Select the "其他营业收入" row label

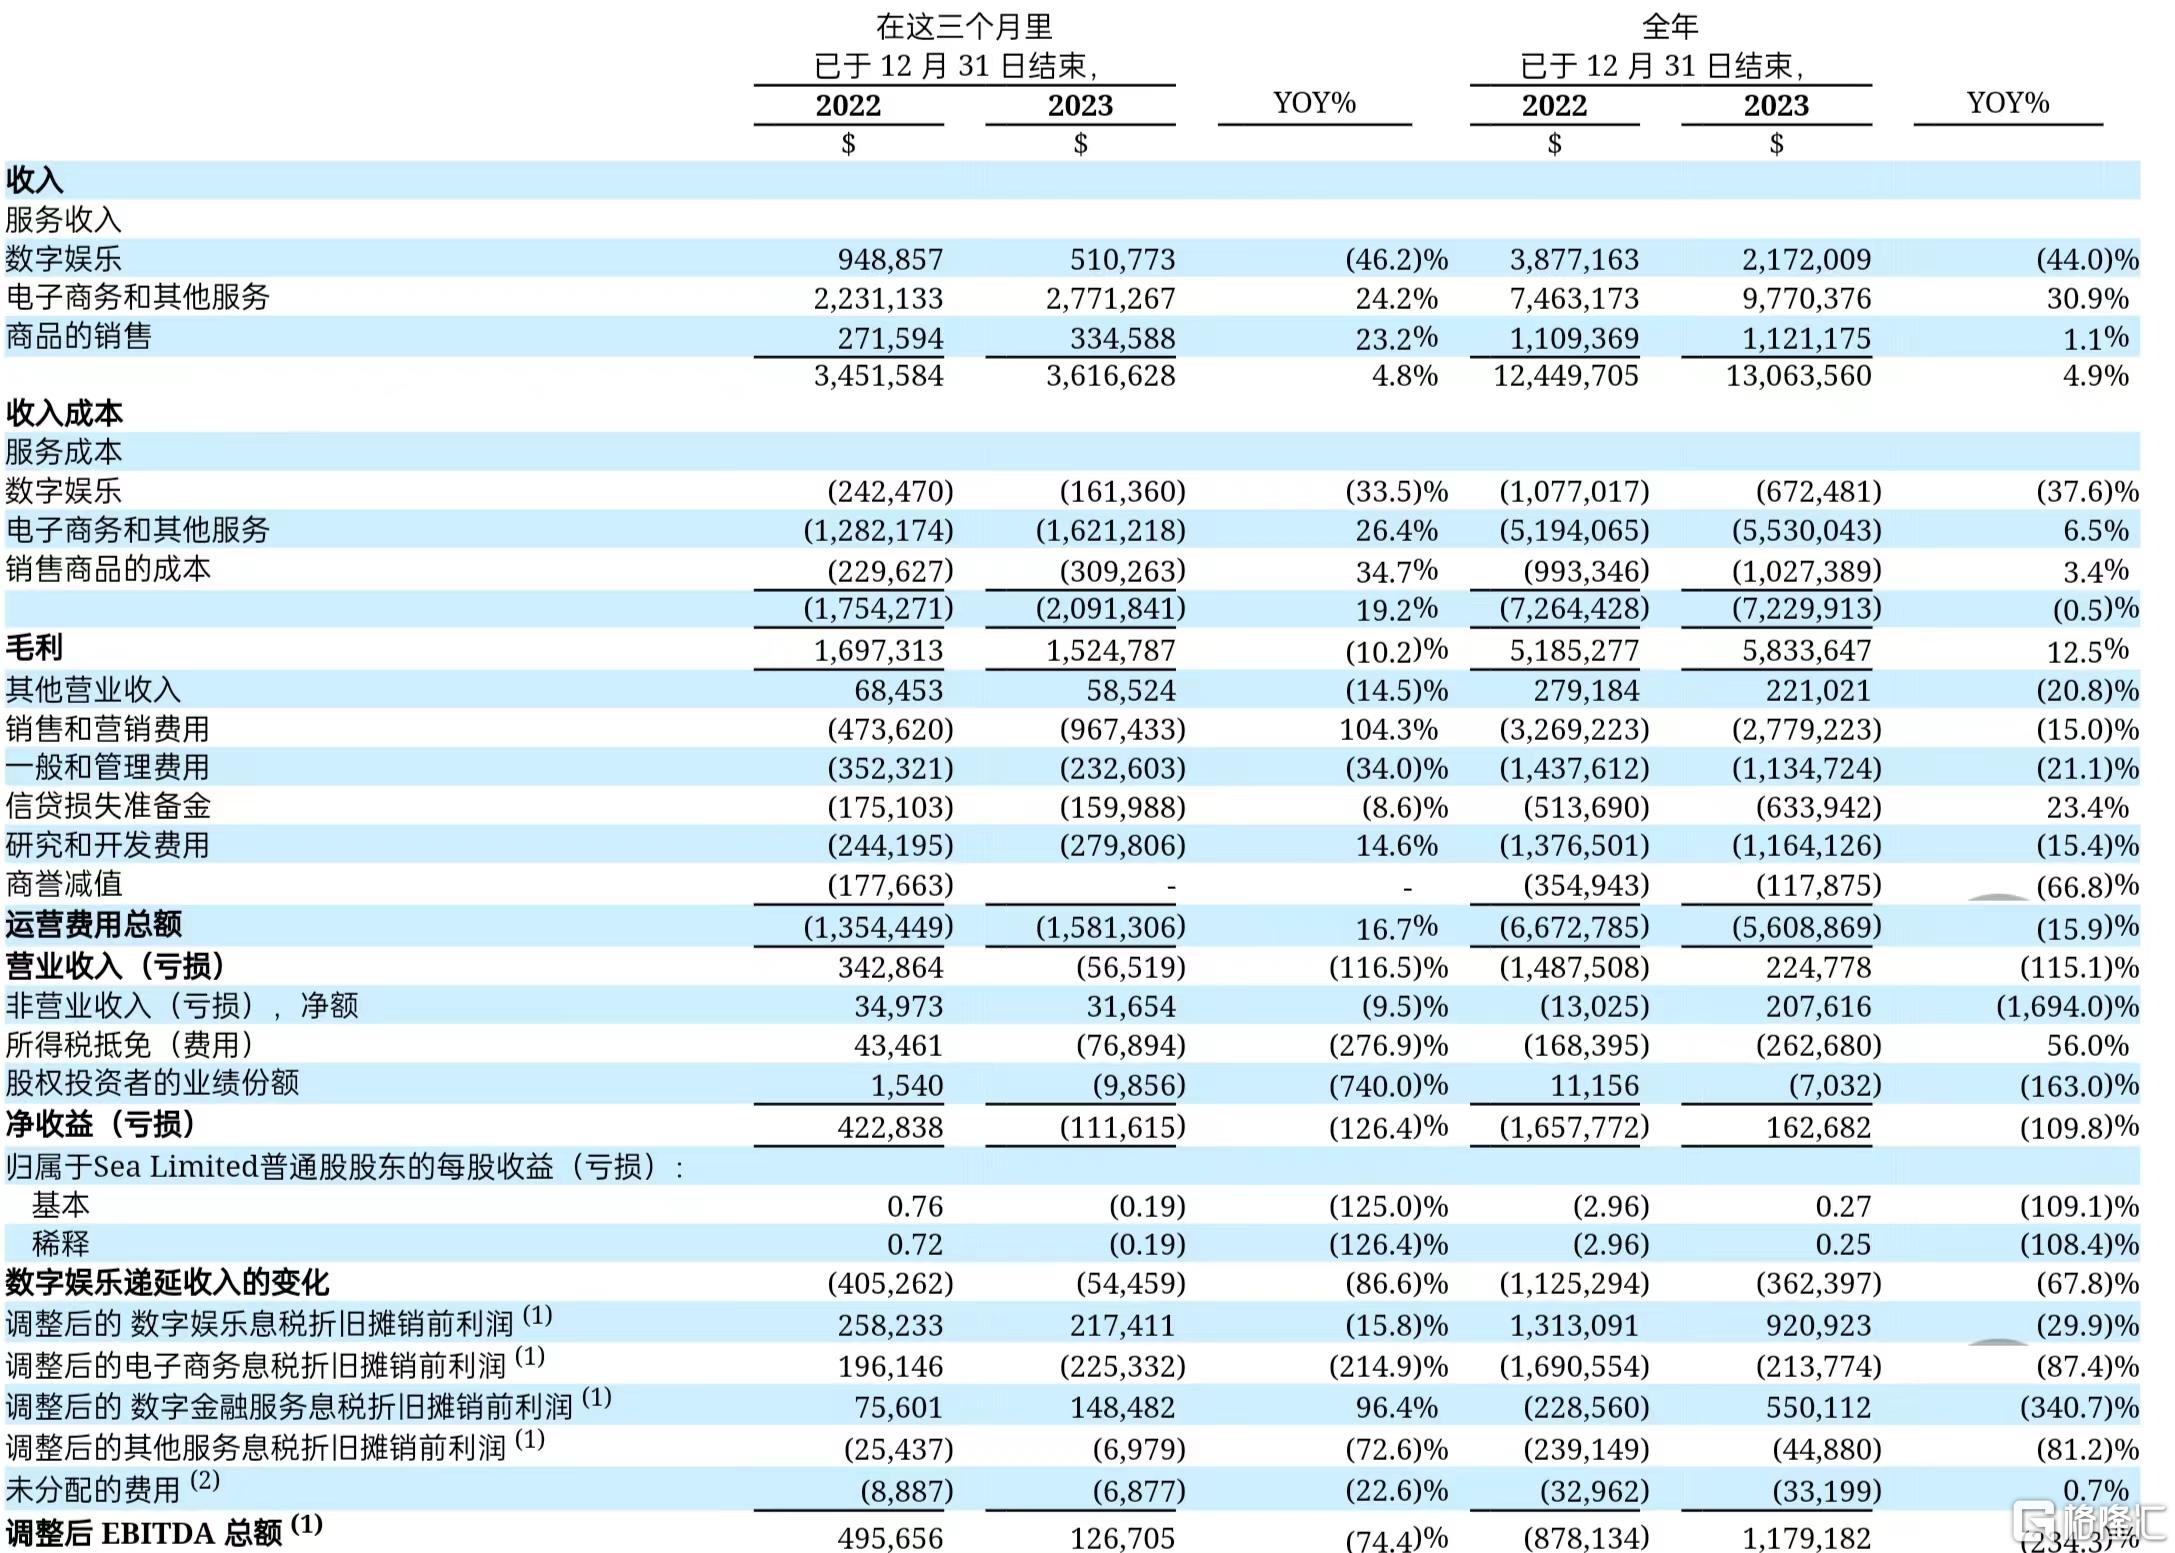[93, 689]
